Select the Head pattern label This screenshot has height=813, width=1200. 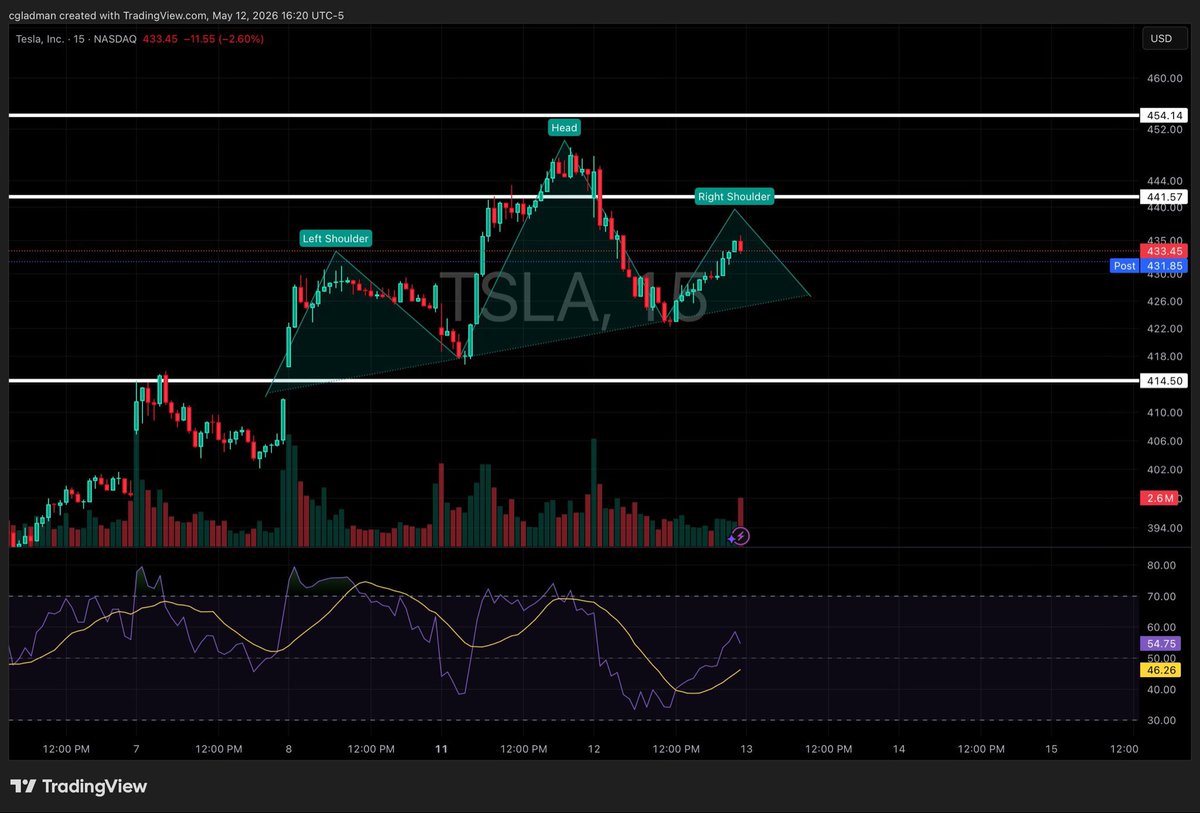(x=564, y=128)
